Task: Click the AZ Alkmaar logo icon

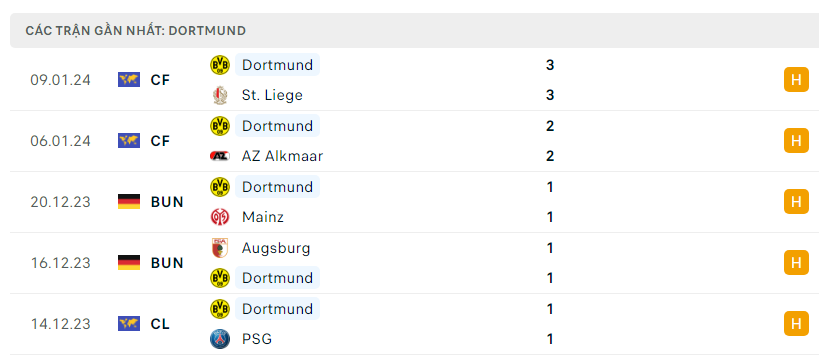Action: click(220, 156)
